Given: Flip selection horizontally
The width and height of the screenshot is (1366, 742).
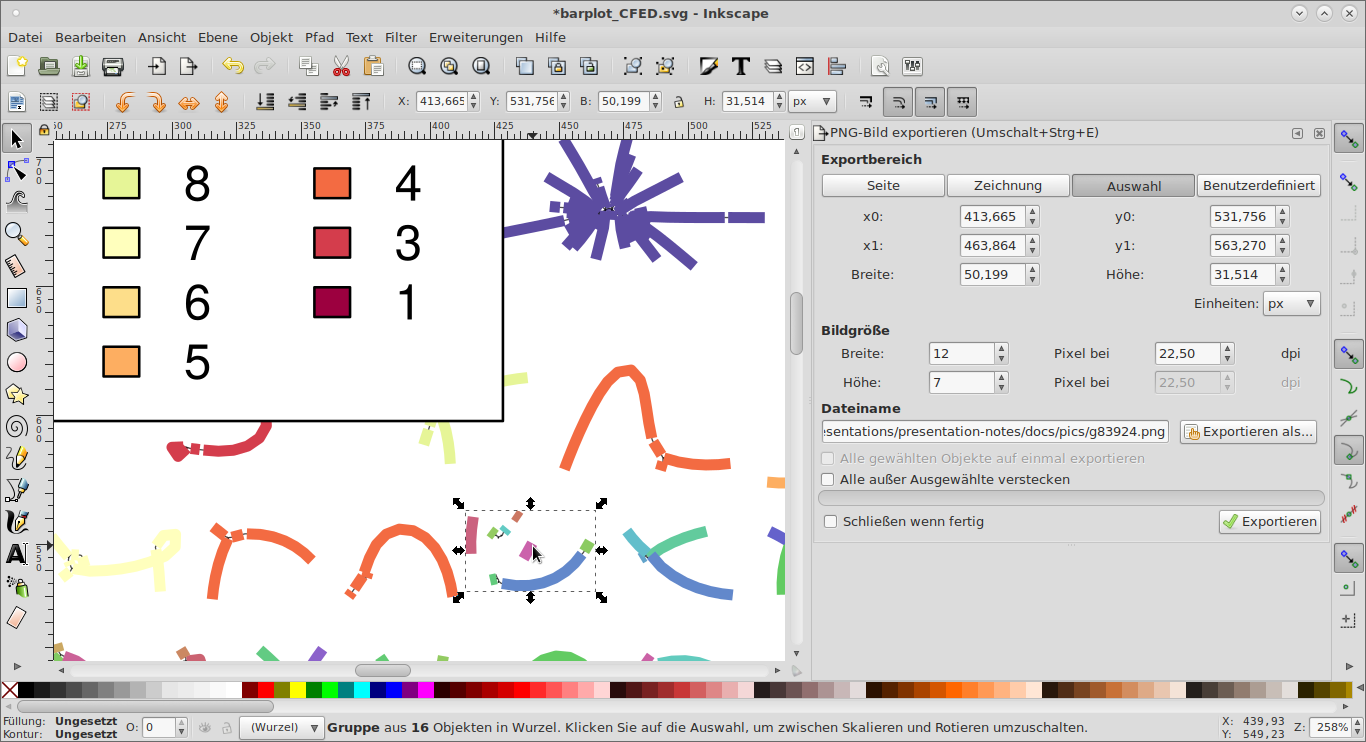Looking at the screenshot, I should click(189, 102).
